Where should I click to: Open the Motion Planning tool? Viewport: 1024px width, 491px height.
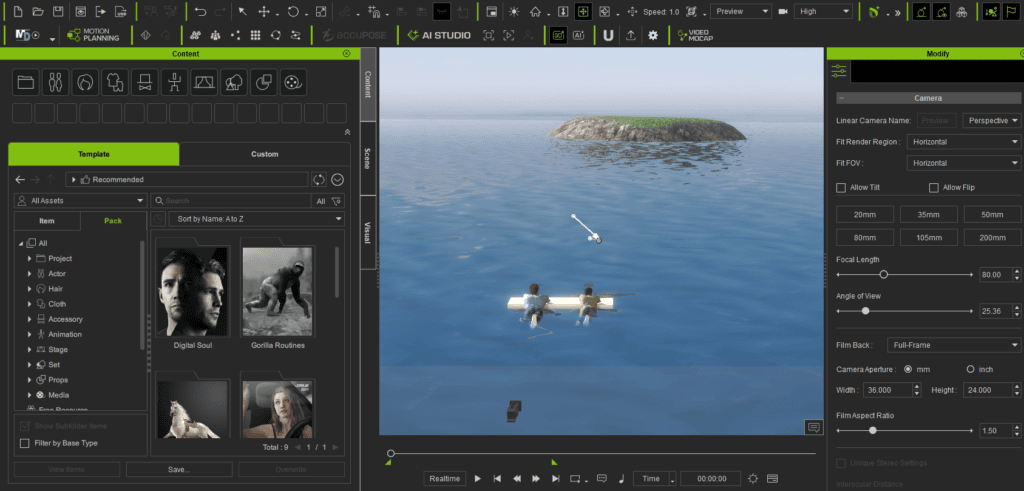93,36
